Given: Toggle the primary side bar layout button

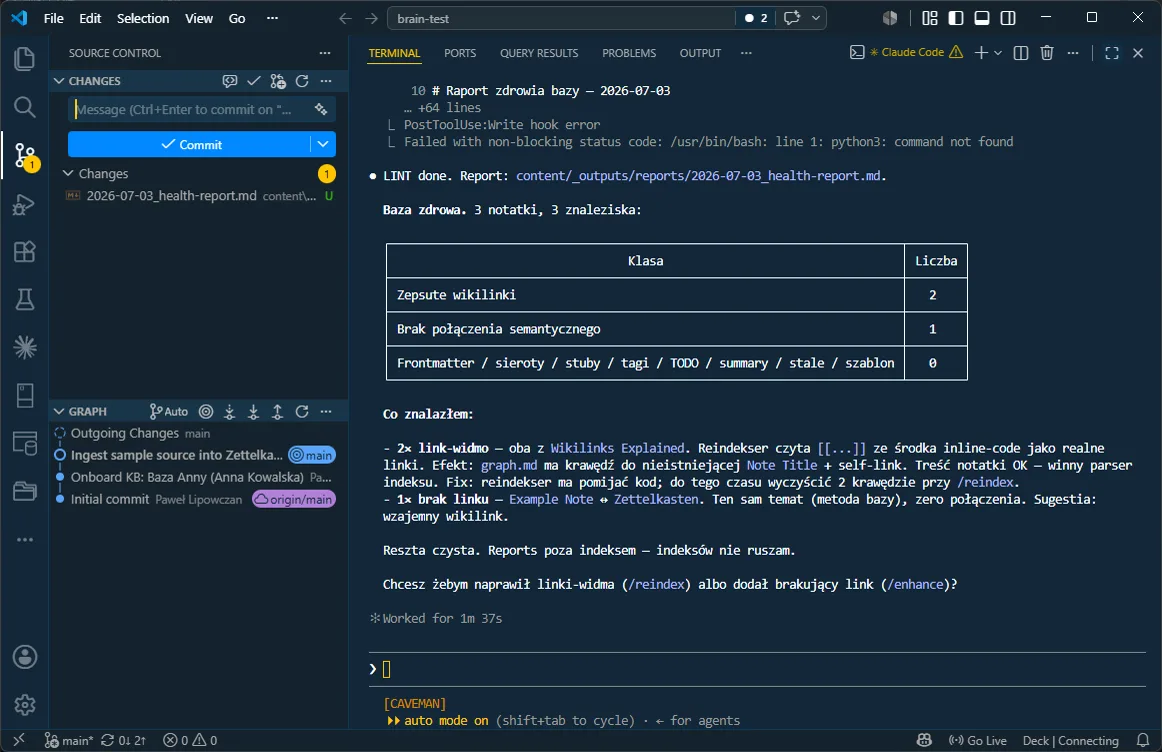Looking at the screenshot, I should [x=956, y=18].
